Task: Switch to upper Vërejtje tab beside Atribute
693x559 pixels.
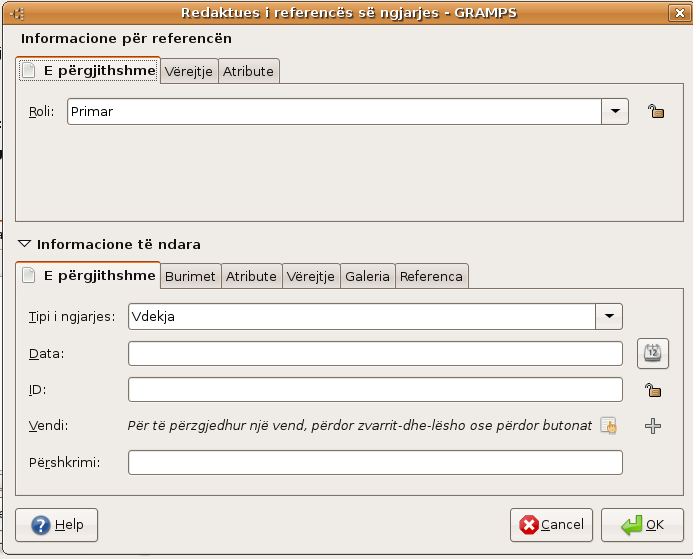Action: (x=189, y=72)
